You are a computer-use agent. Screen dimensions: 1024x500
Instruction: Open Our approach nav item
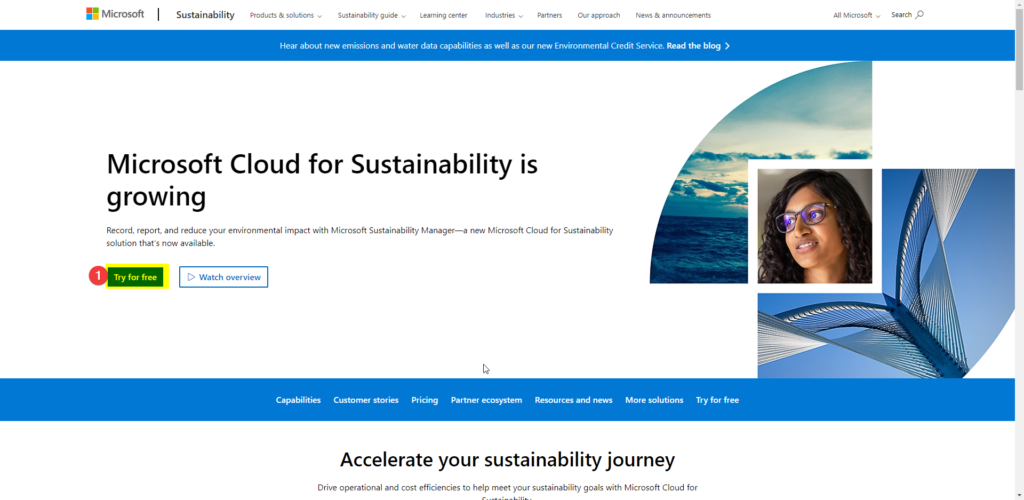[x=599, y=15]
